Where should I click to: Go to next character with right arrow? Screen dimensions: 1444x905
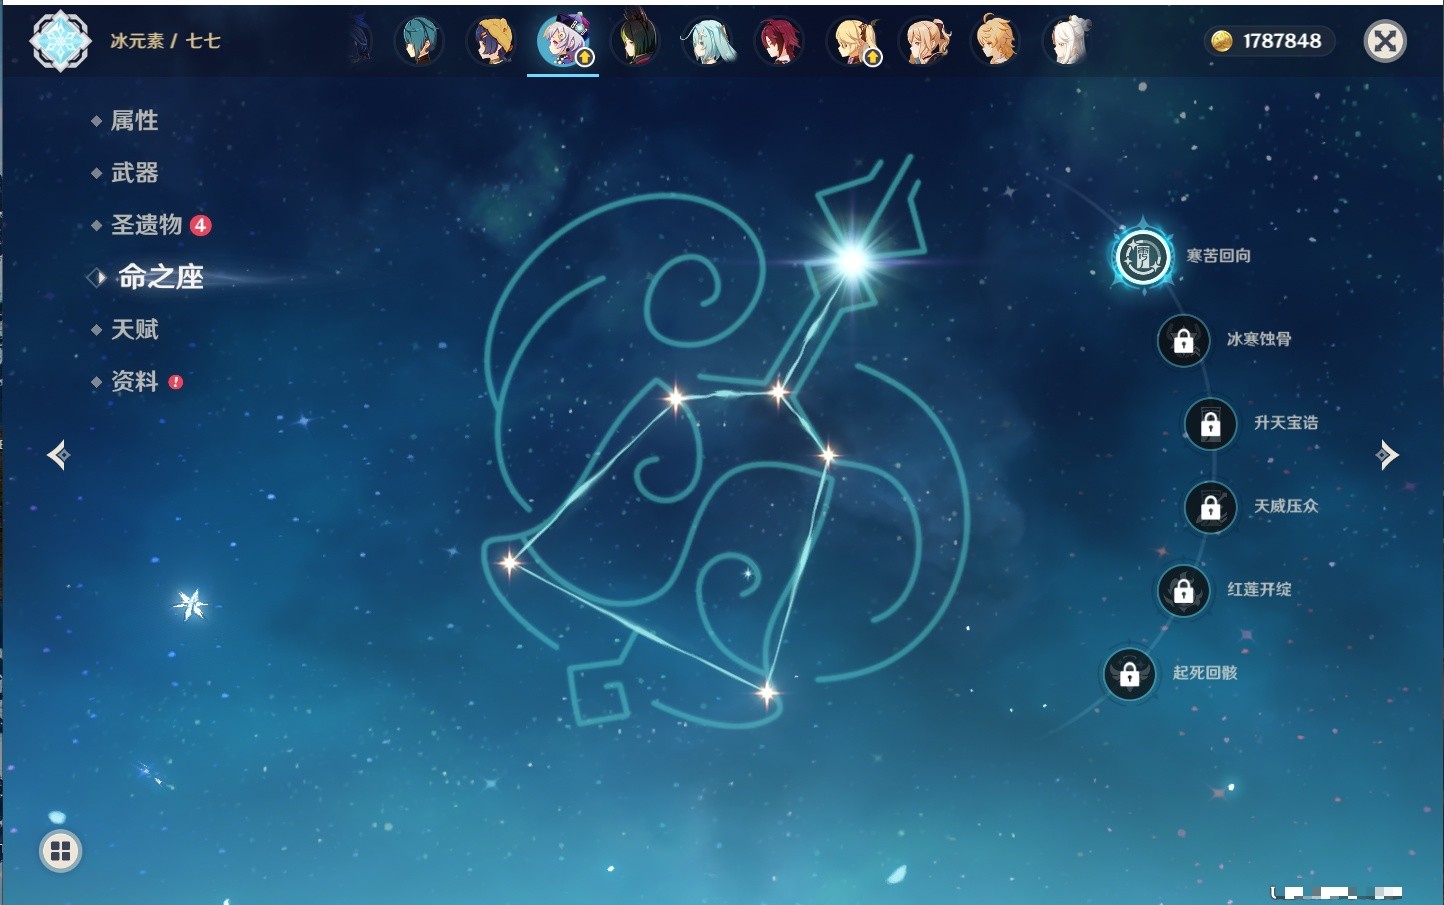point(1387,455)
